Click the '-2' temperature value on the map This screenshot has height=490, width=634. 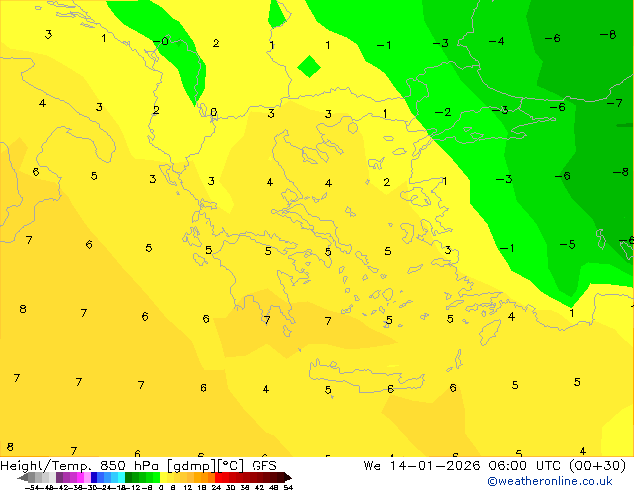(x=443, y=112)
